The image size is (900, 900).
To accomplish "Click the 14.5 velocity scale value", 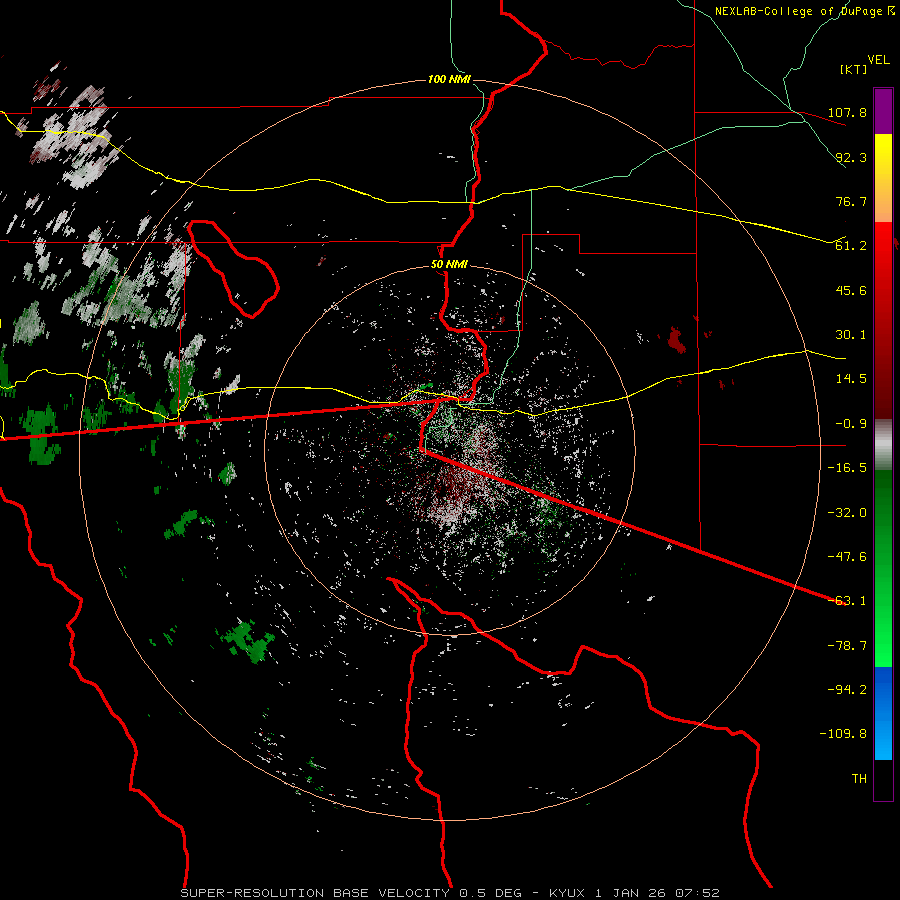I will pos(851,379).
